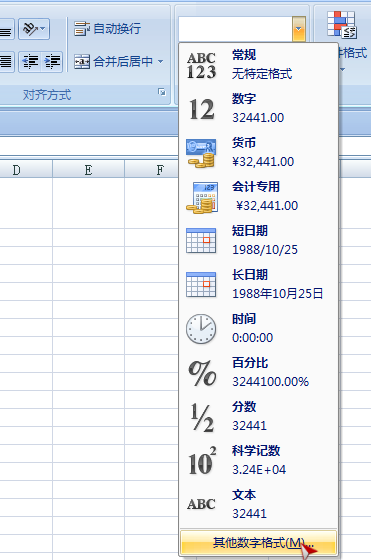
Task: Choose the 长日期 long date calendar icon
Action: coord(201,285)
